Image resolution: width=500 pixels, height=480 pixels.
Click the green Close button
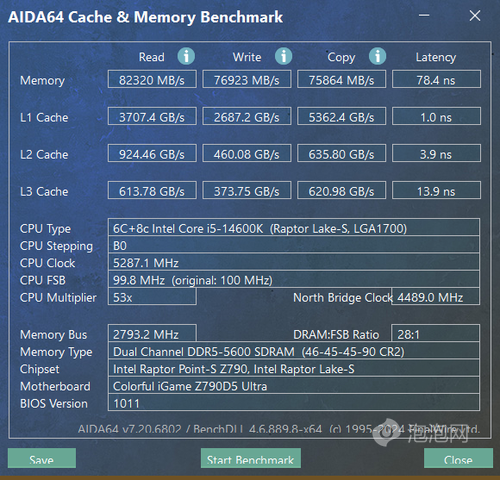pyautogui.click(x=458, y=458)
